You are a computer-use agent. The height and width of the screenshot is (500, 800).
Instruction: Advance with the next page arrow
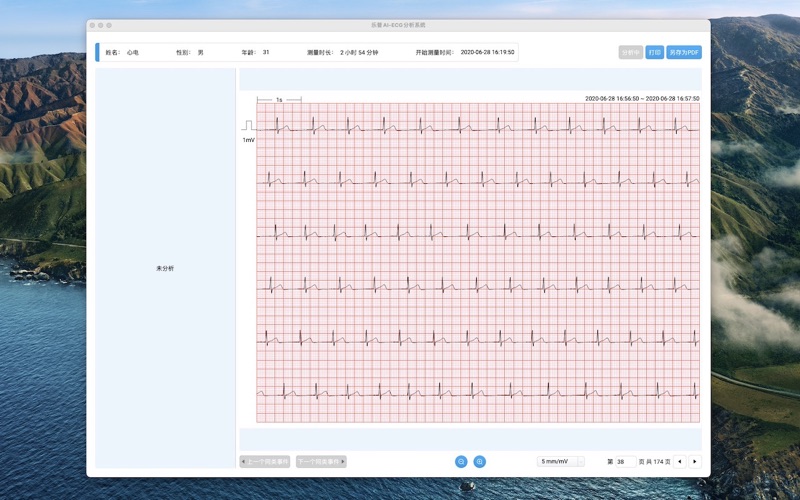(695, 461)
